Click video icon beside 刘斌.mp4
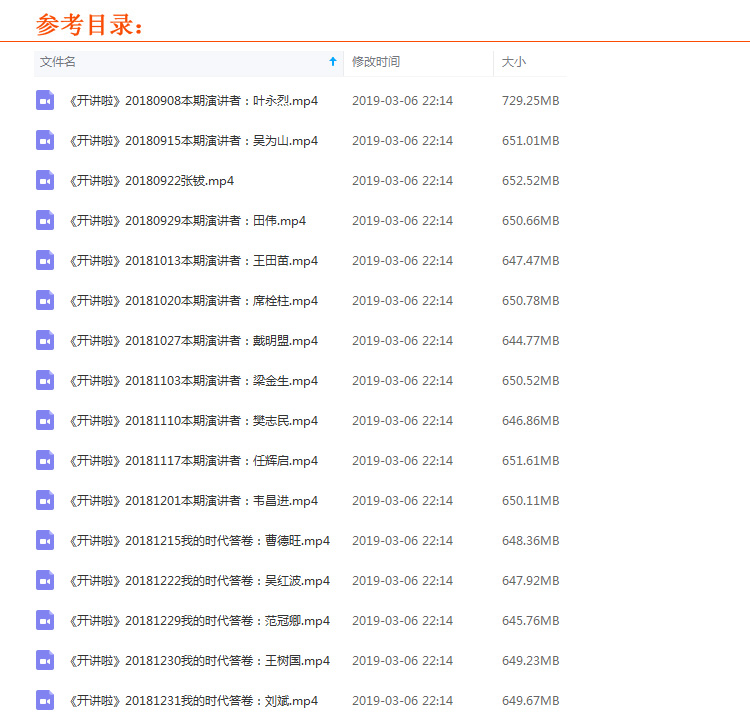This screenshot has height=713, width=750. [45, 700]
